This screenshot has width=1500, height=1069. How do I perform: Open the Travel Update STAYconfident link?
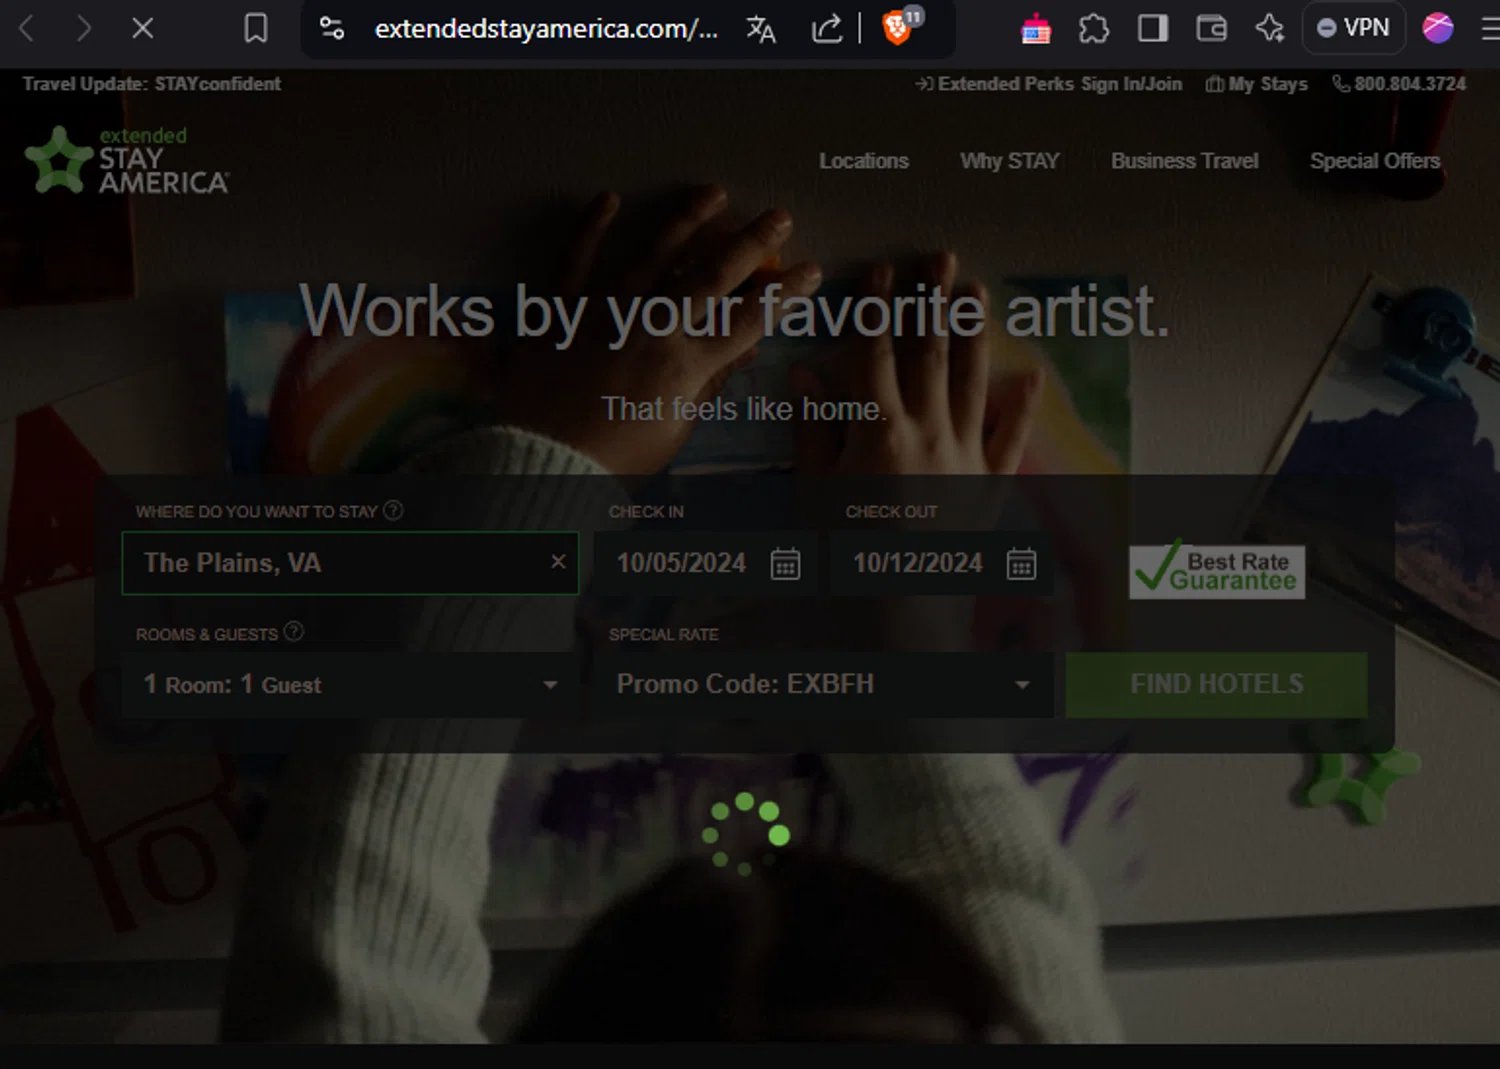click(x=152, y=84)
